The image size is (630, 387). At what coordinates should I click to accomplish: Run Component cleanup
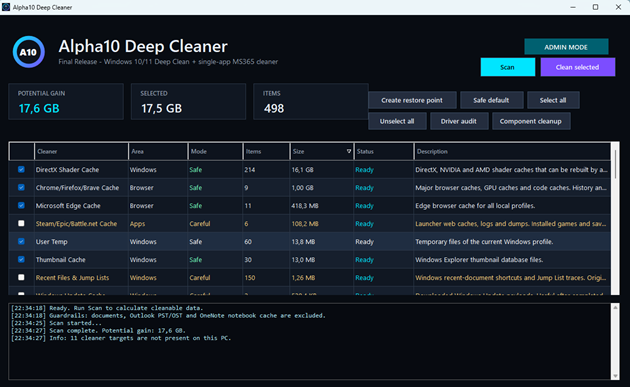point(531,121)
